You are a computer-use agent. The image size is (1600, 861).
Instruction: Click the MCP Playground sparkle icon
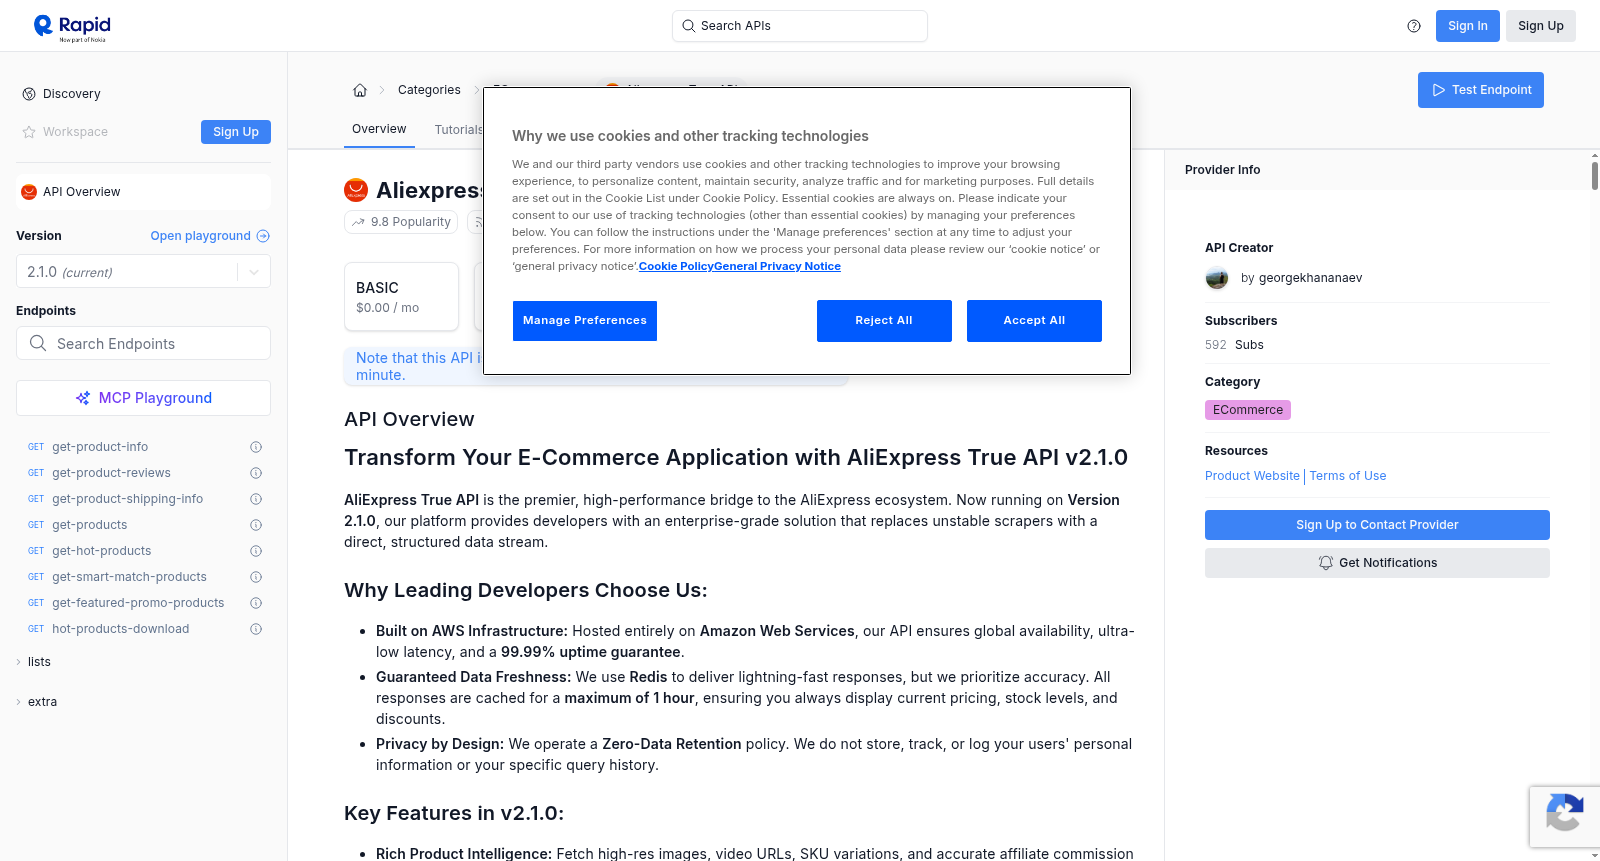pos(83,398)
